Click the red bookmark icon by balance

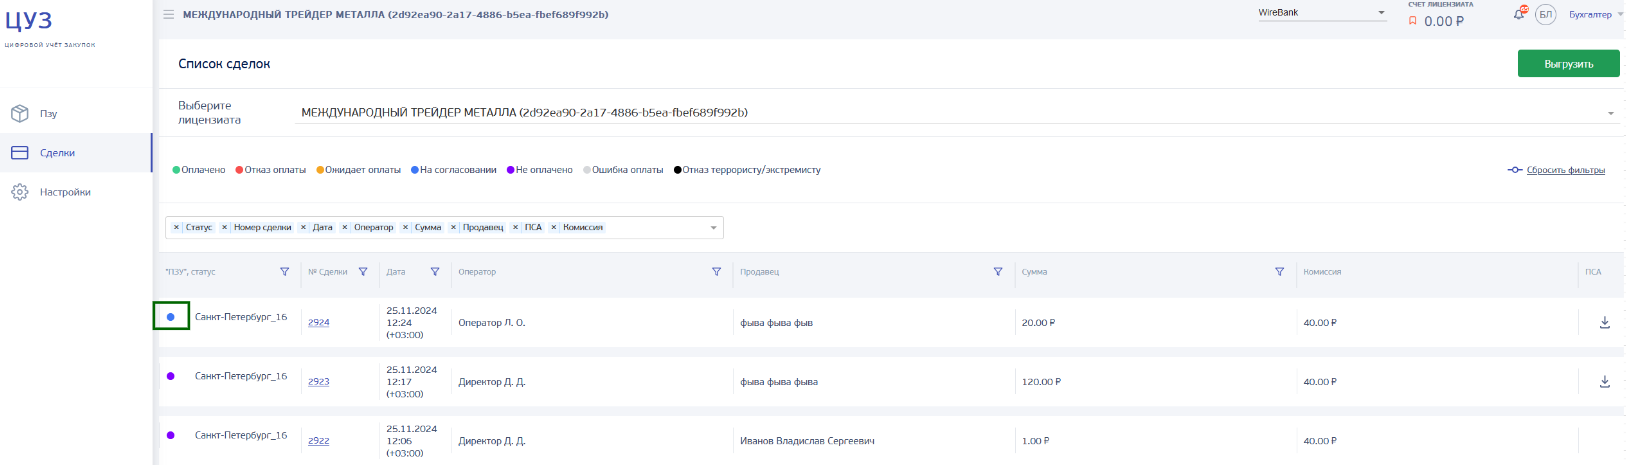tap(1412, 21)
